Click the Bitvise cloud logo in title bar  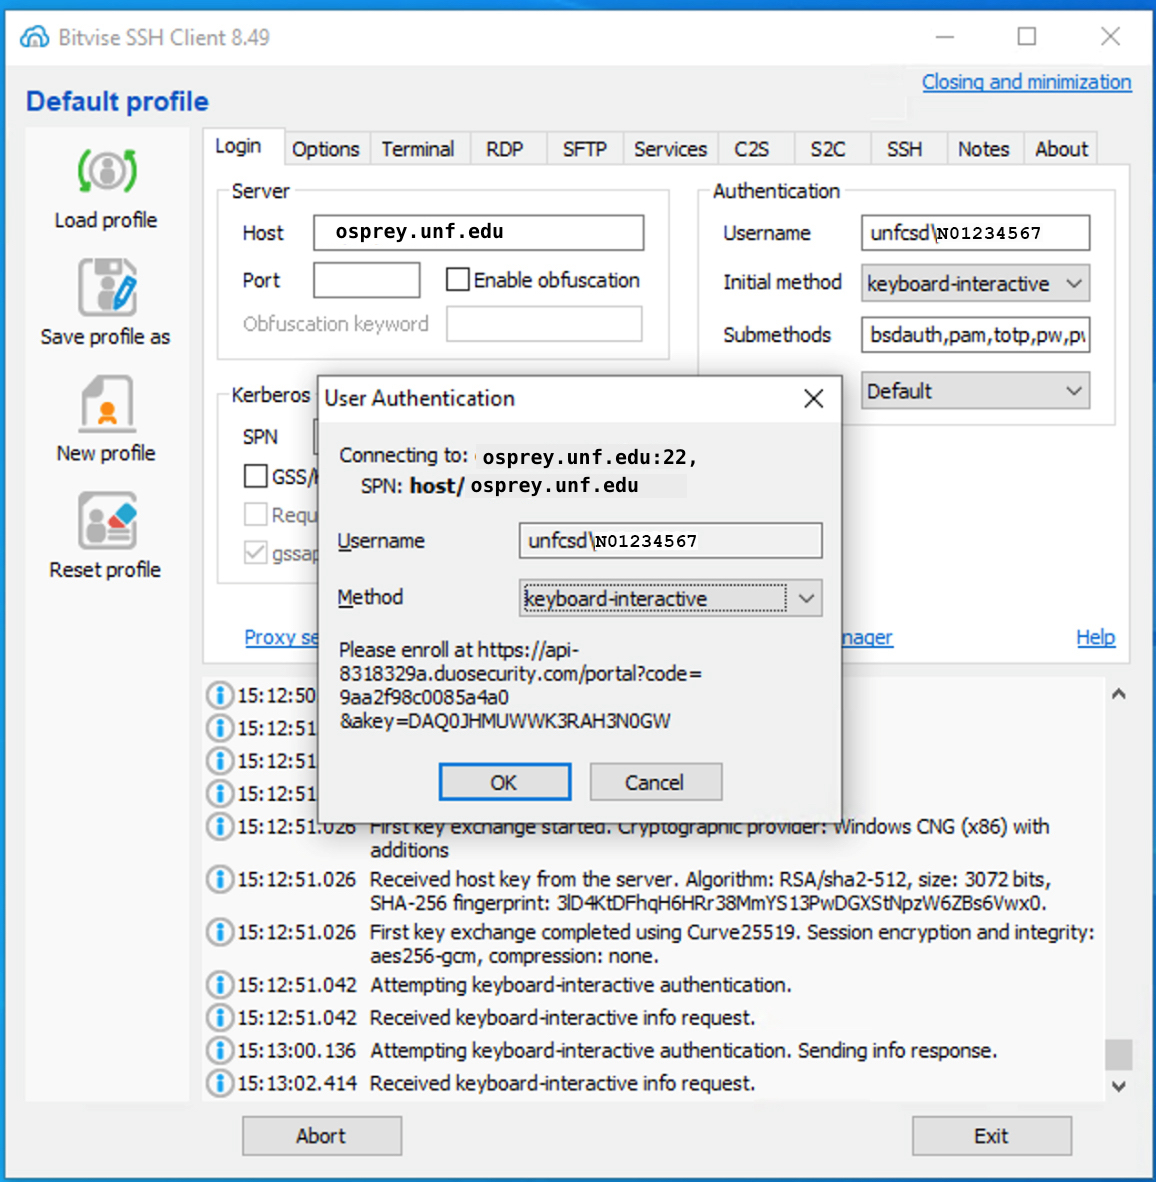(x=35, y=37)
